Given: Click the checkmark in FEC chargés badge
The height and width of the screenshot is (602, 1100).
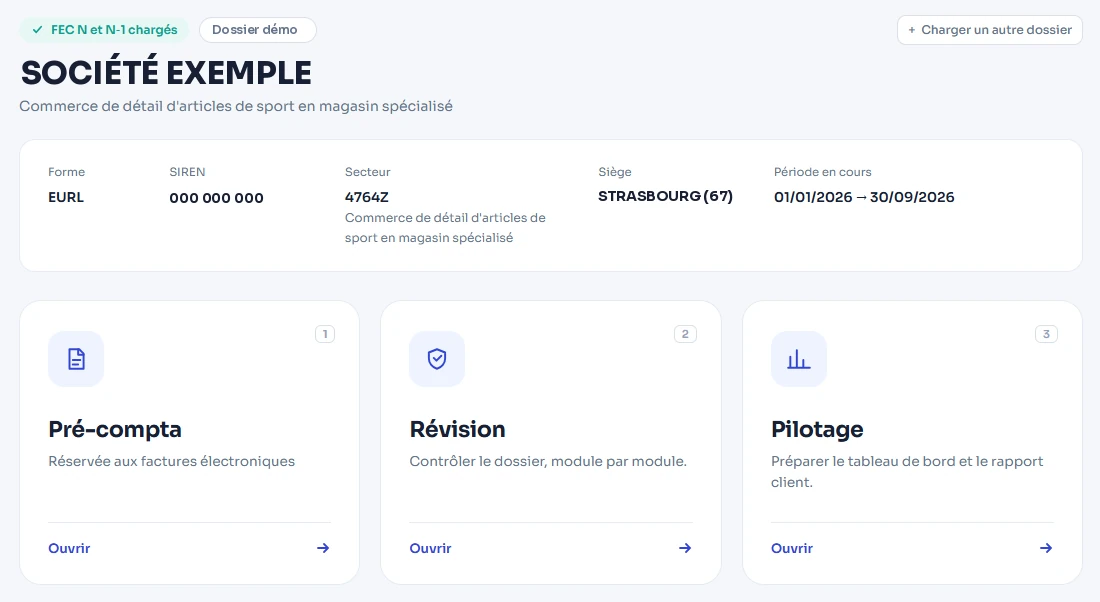Looking at the screenshot, I should pos(37,29).
